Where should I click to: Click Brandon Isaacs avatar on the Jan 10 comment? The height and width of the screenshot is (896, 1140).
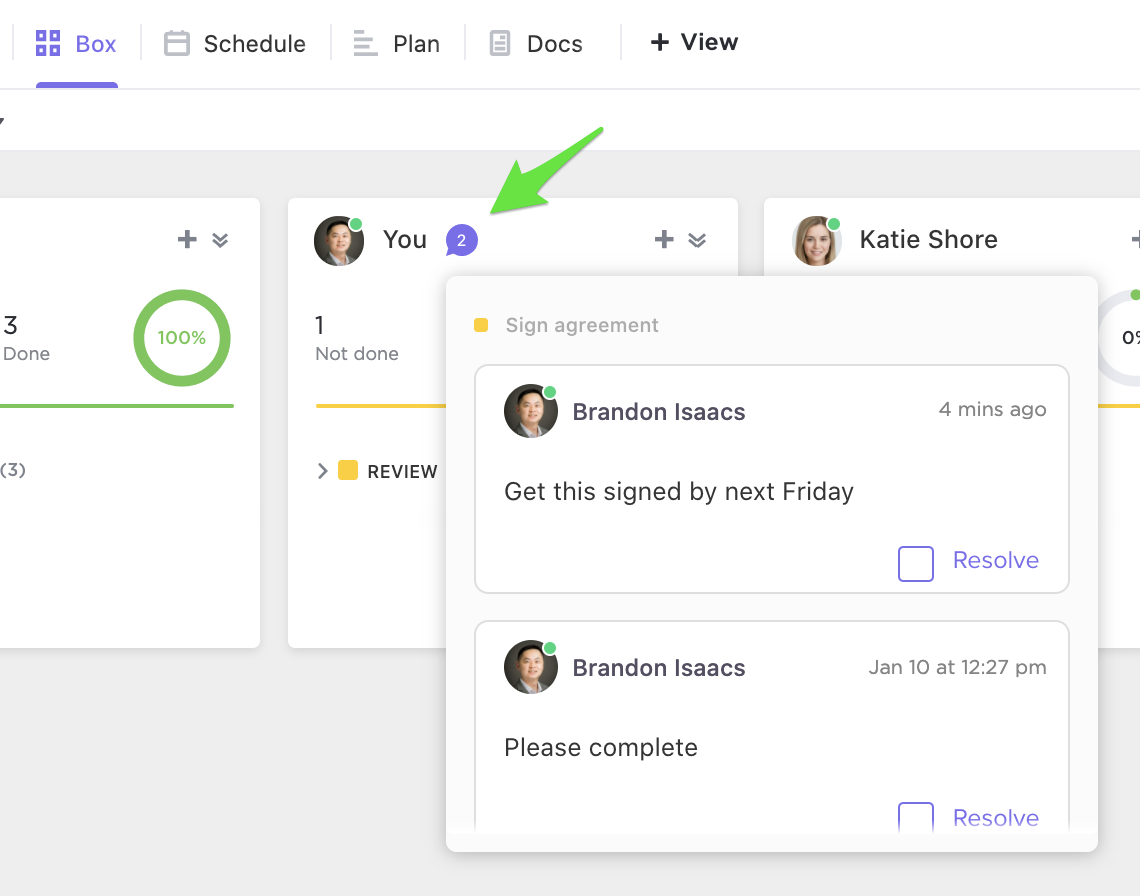tap(530, 667)
